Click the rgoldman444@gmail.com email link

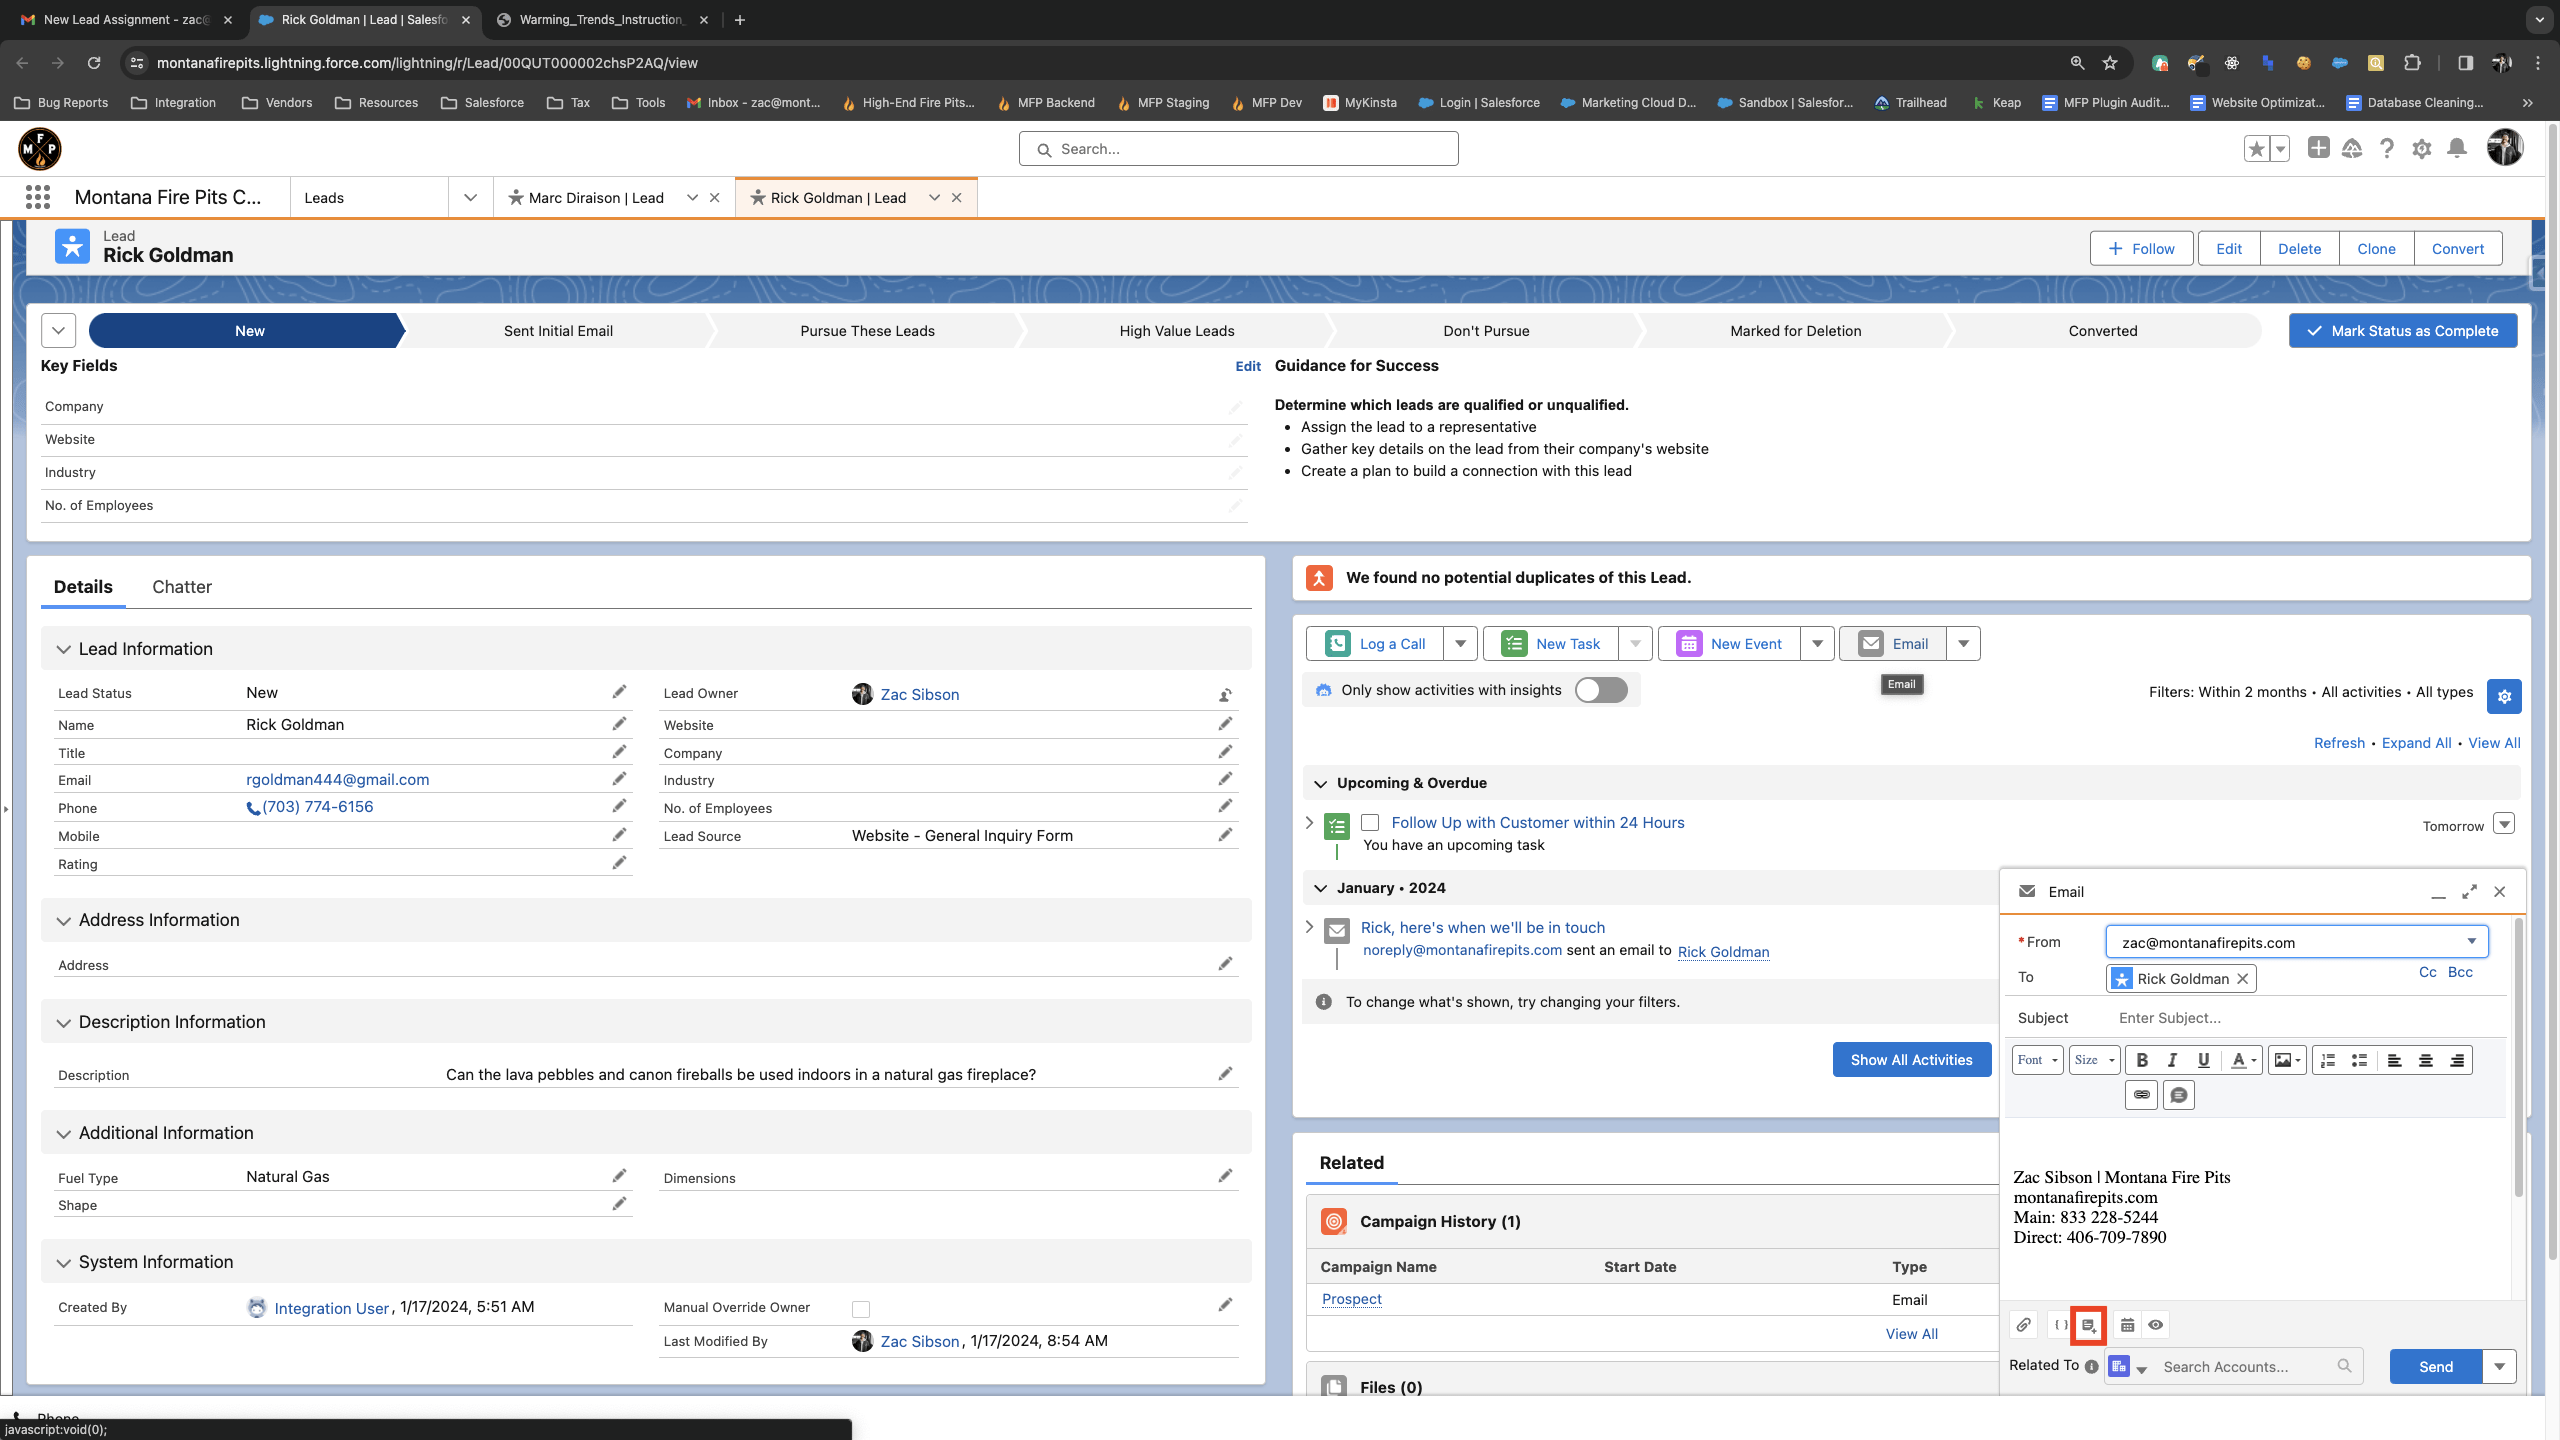point(338,779)
